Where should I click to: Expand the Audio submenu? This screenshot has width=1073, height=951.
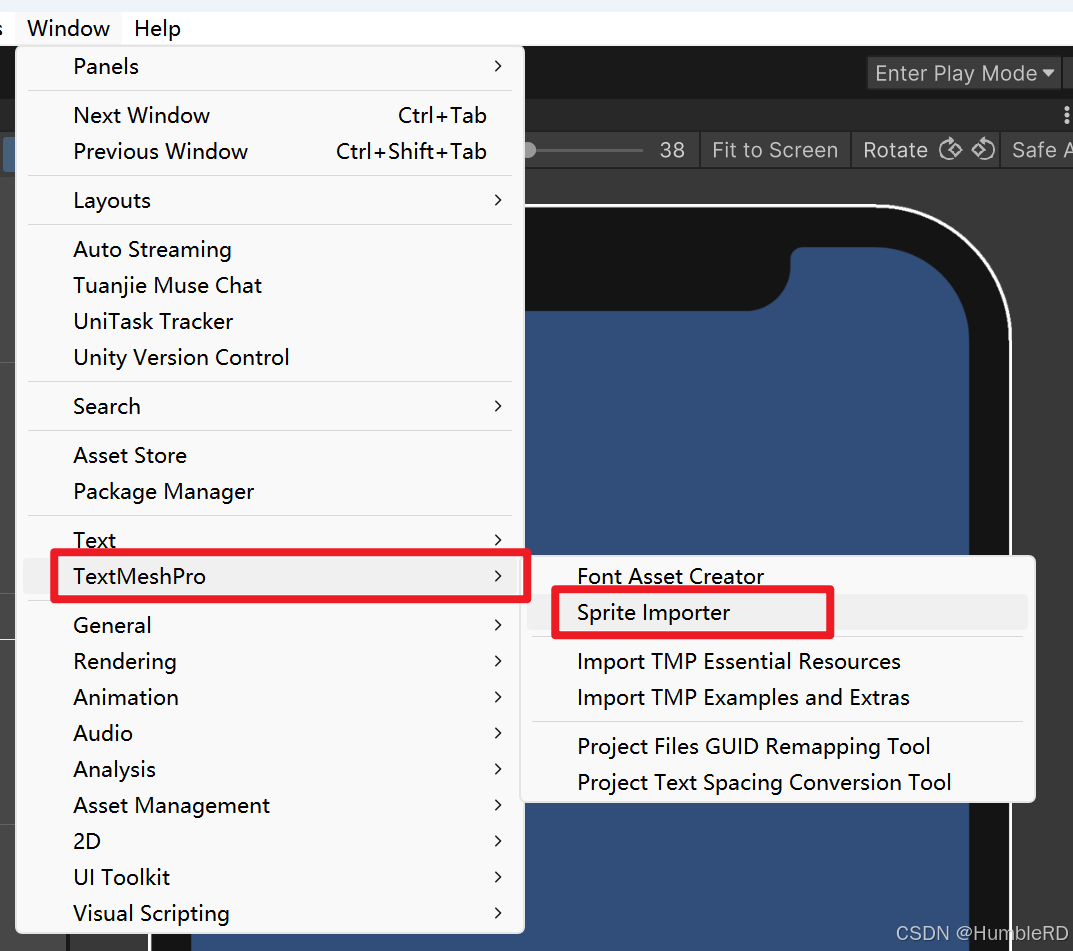click(x=270, y=733)
